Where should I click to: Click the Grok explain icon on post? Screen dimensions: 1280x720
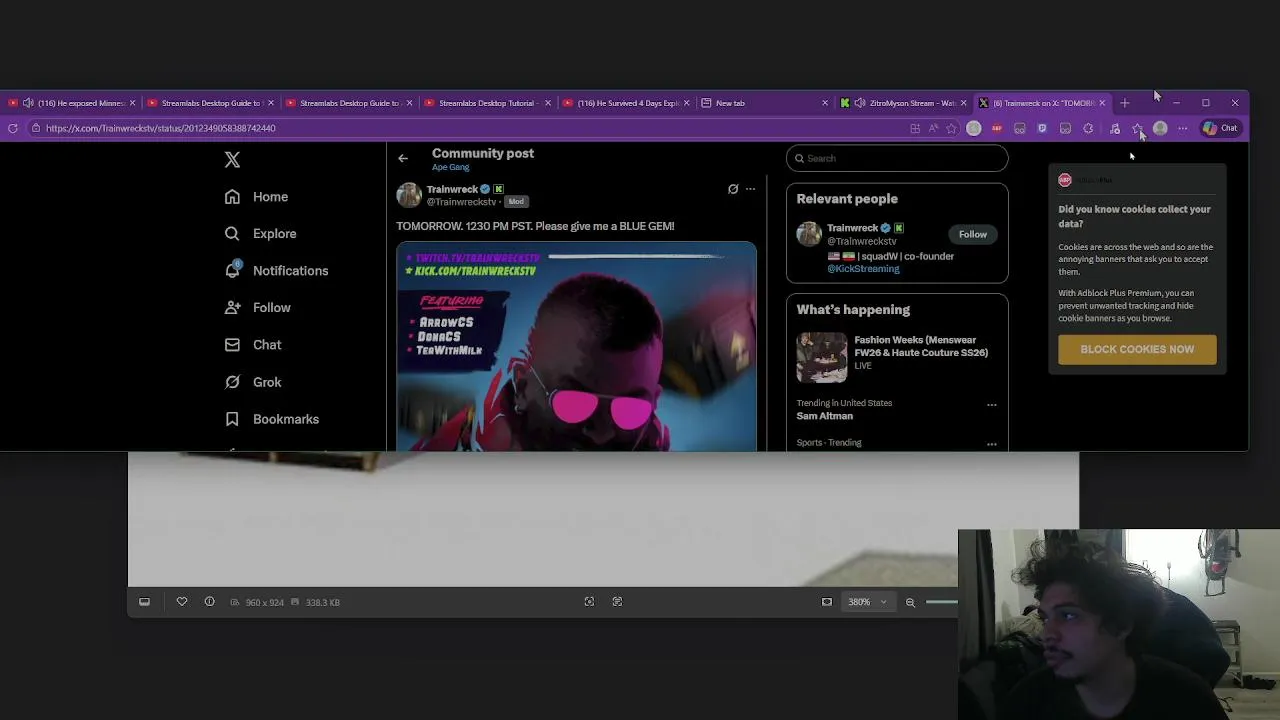733,189
